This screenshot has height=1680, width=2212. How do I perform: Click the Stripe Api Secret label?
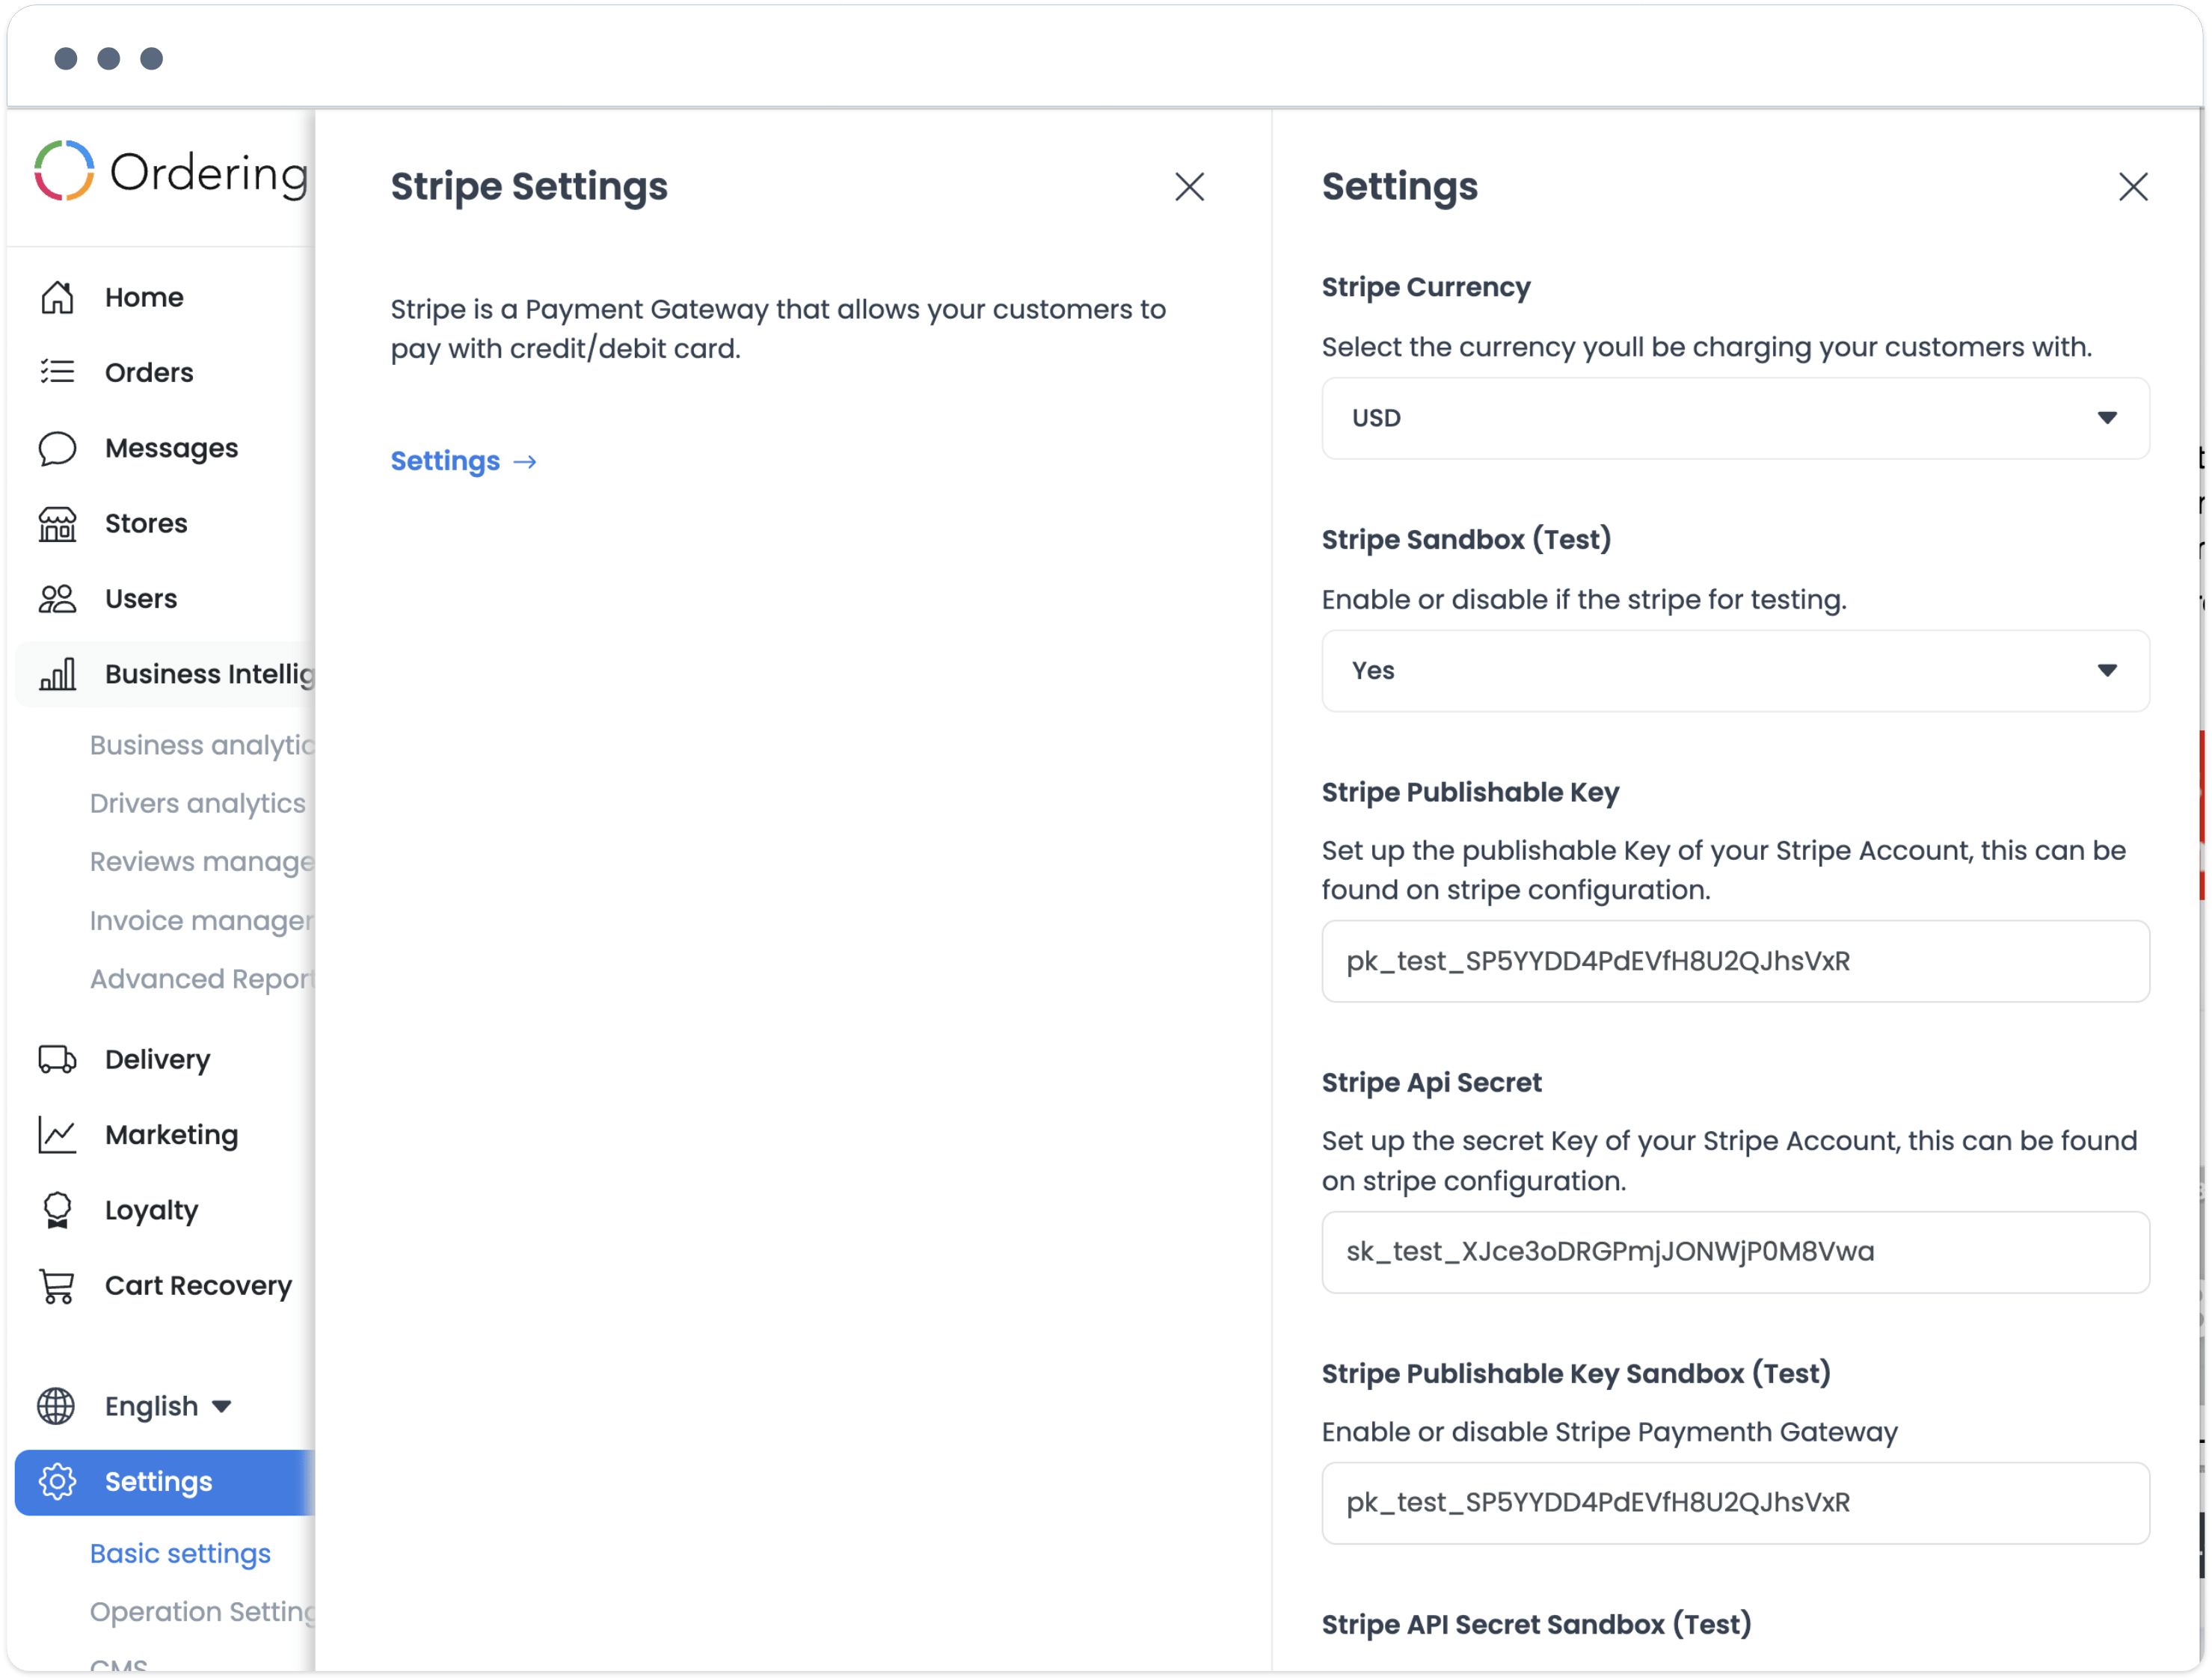pos(1431,1083)
